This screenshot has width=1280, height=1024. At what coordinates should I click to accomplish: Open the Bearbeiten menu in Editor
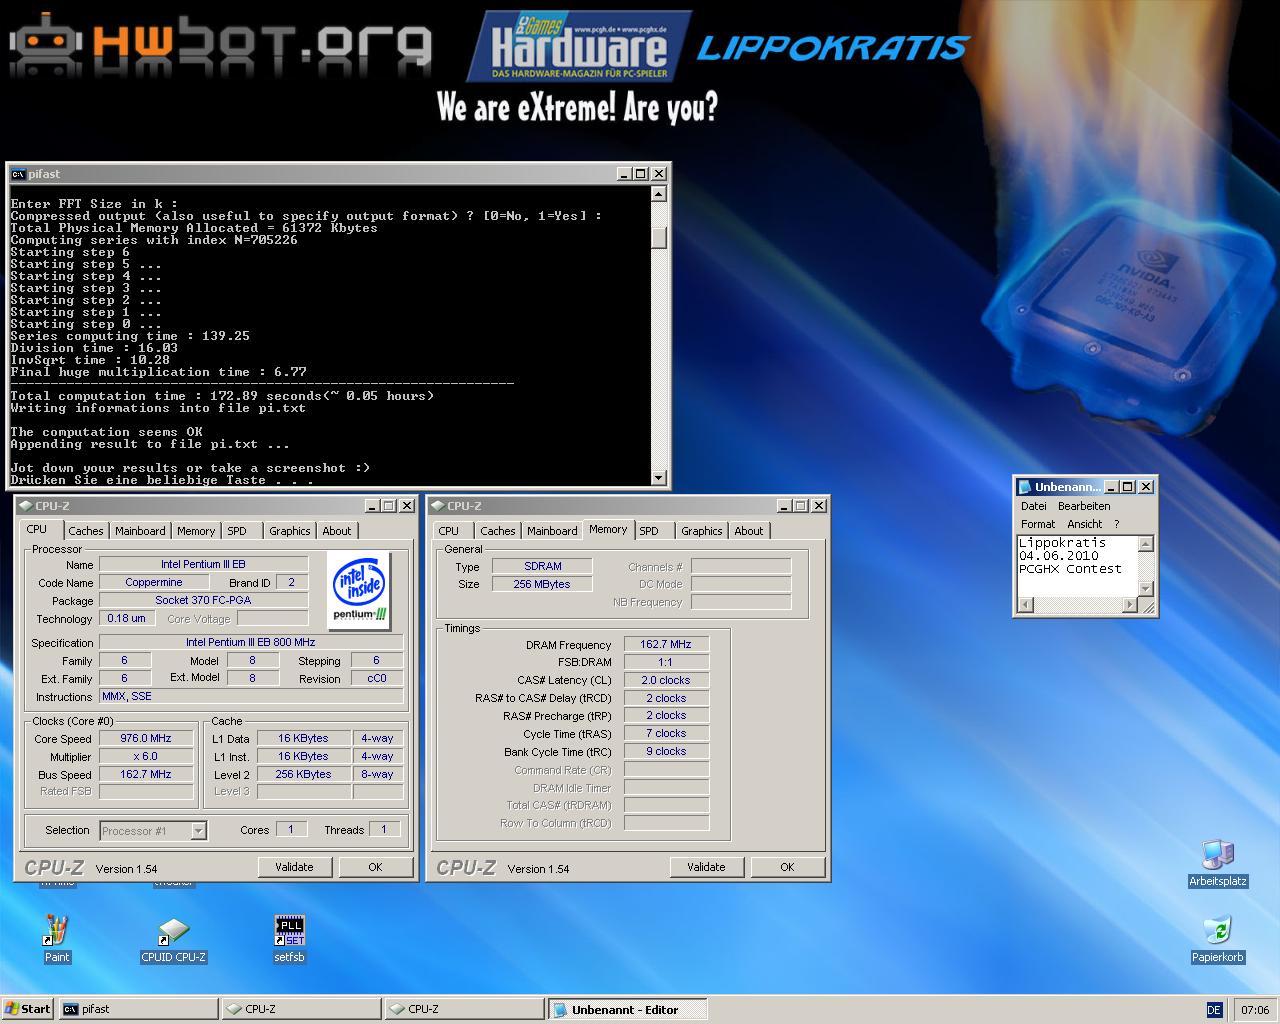point(1084,506)
